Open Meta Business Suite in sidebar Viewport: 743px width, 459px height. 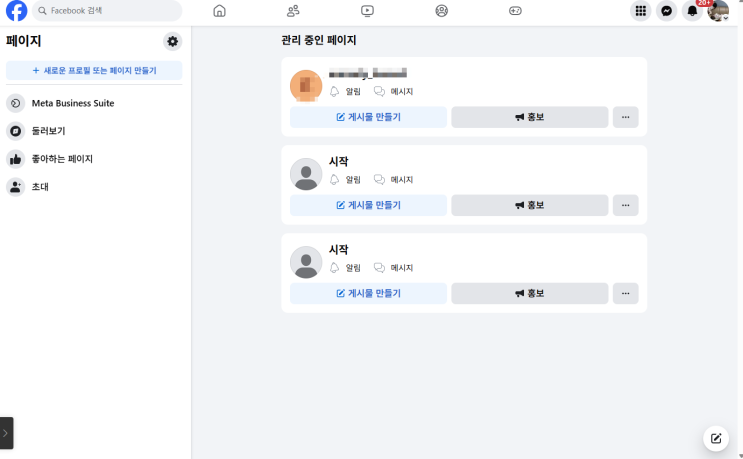click(72, 103)
